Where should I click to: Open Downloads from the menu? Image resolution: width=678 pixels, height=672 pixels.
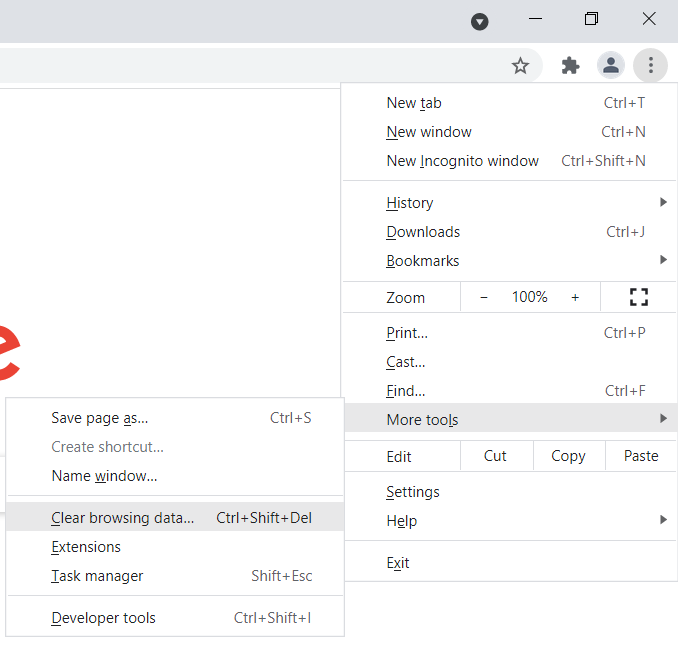click(x=510, y=232)
